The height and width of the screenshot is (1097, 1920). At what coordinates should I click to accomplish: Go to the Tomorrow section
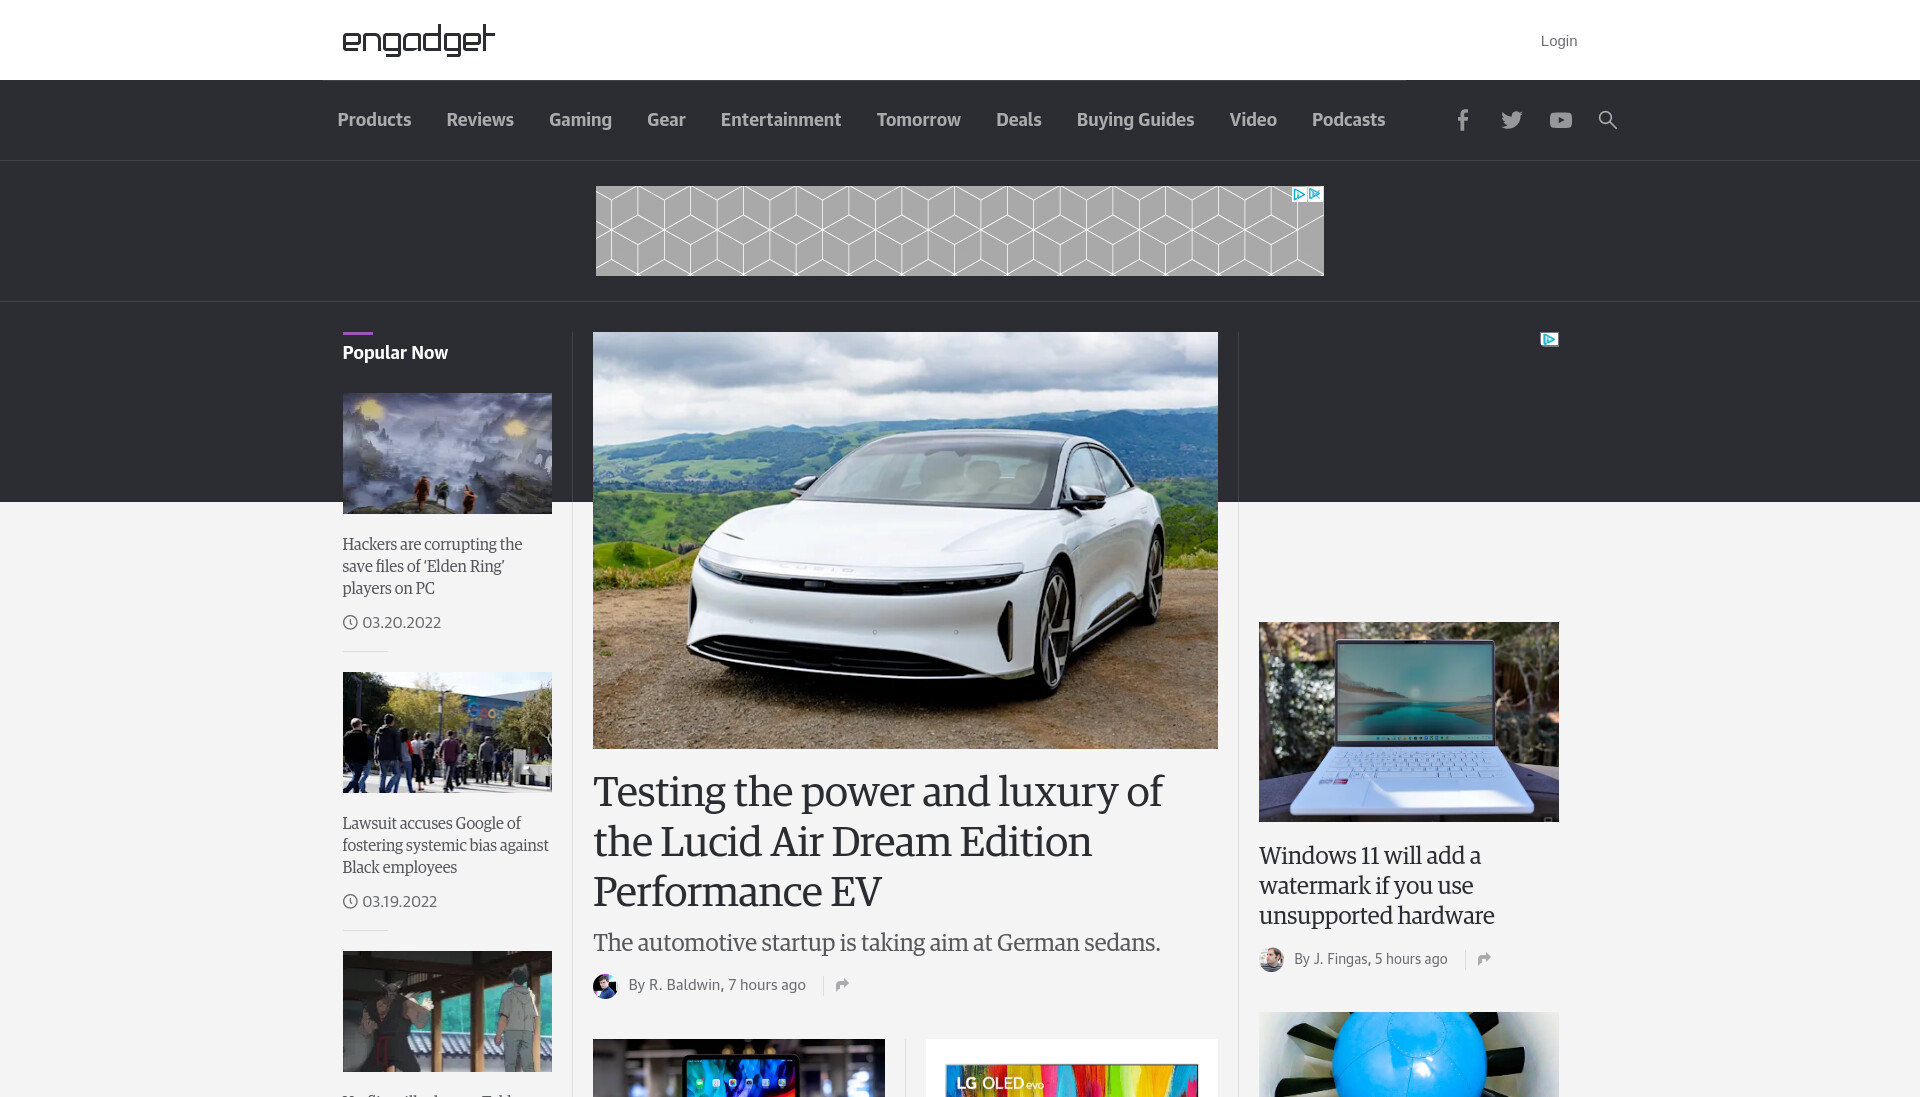point(919,120)
